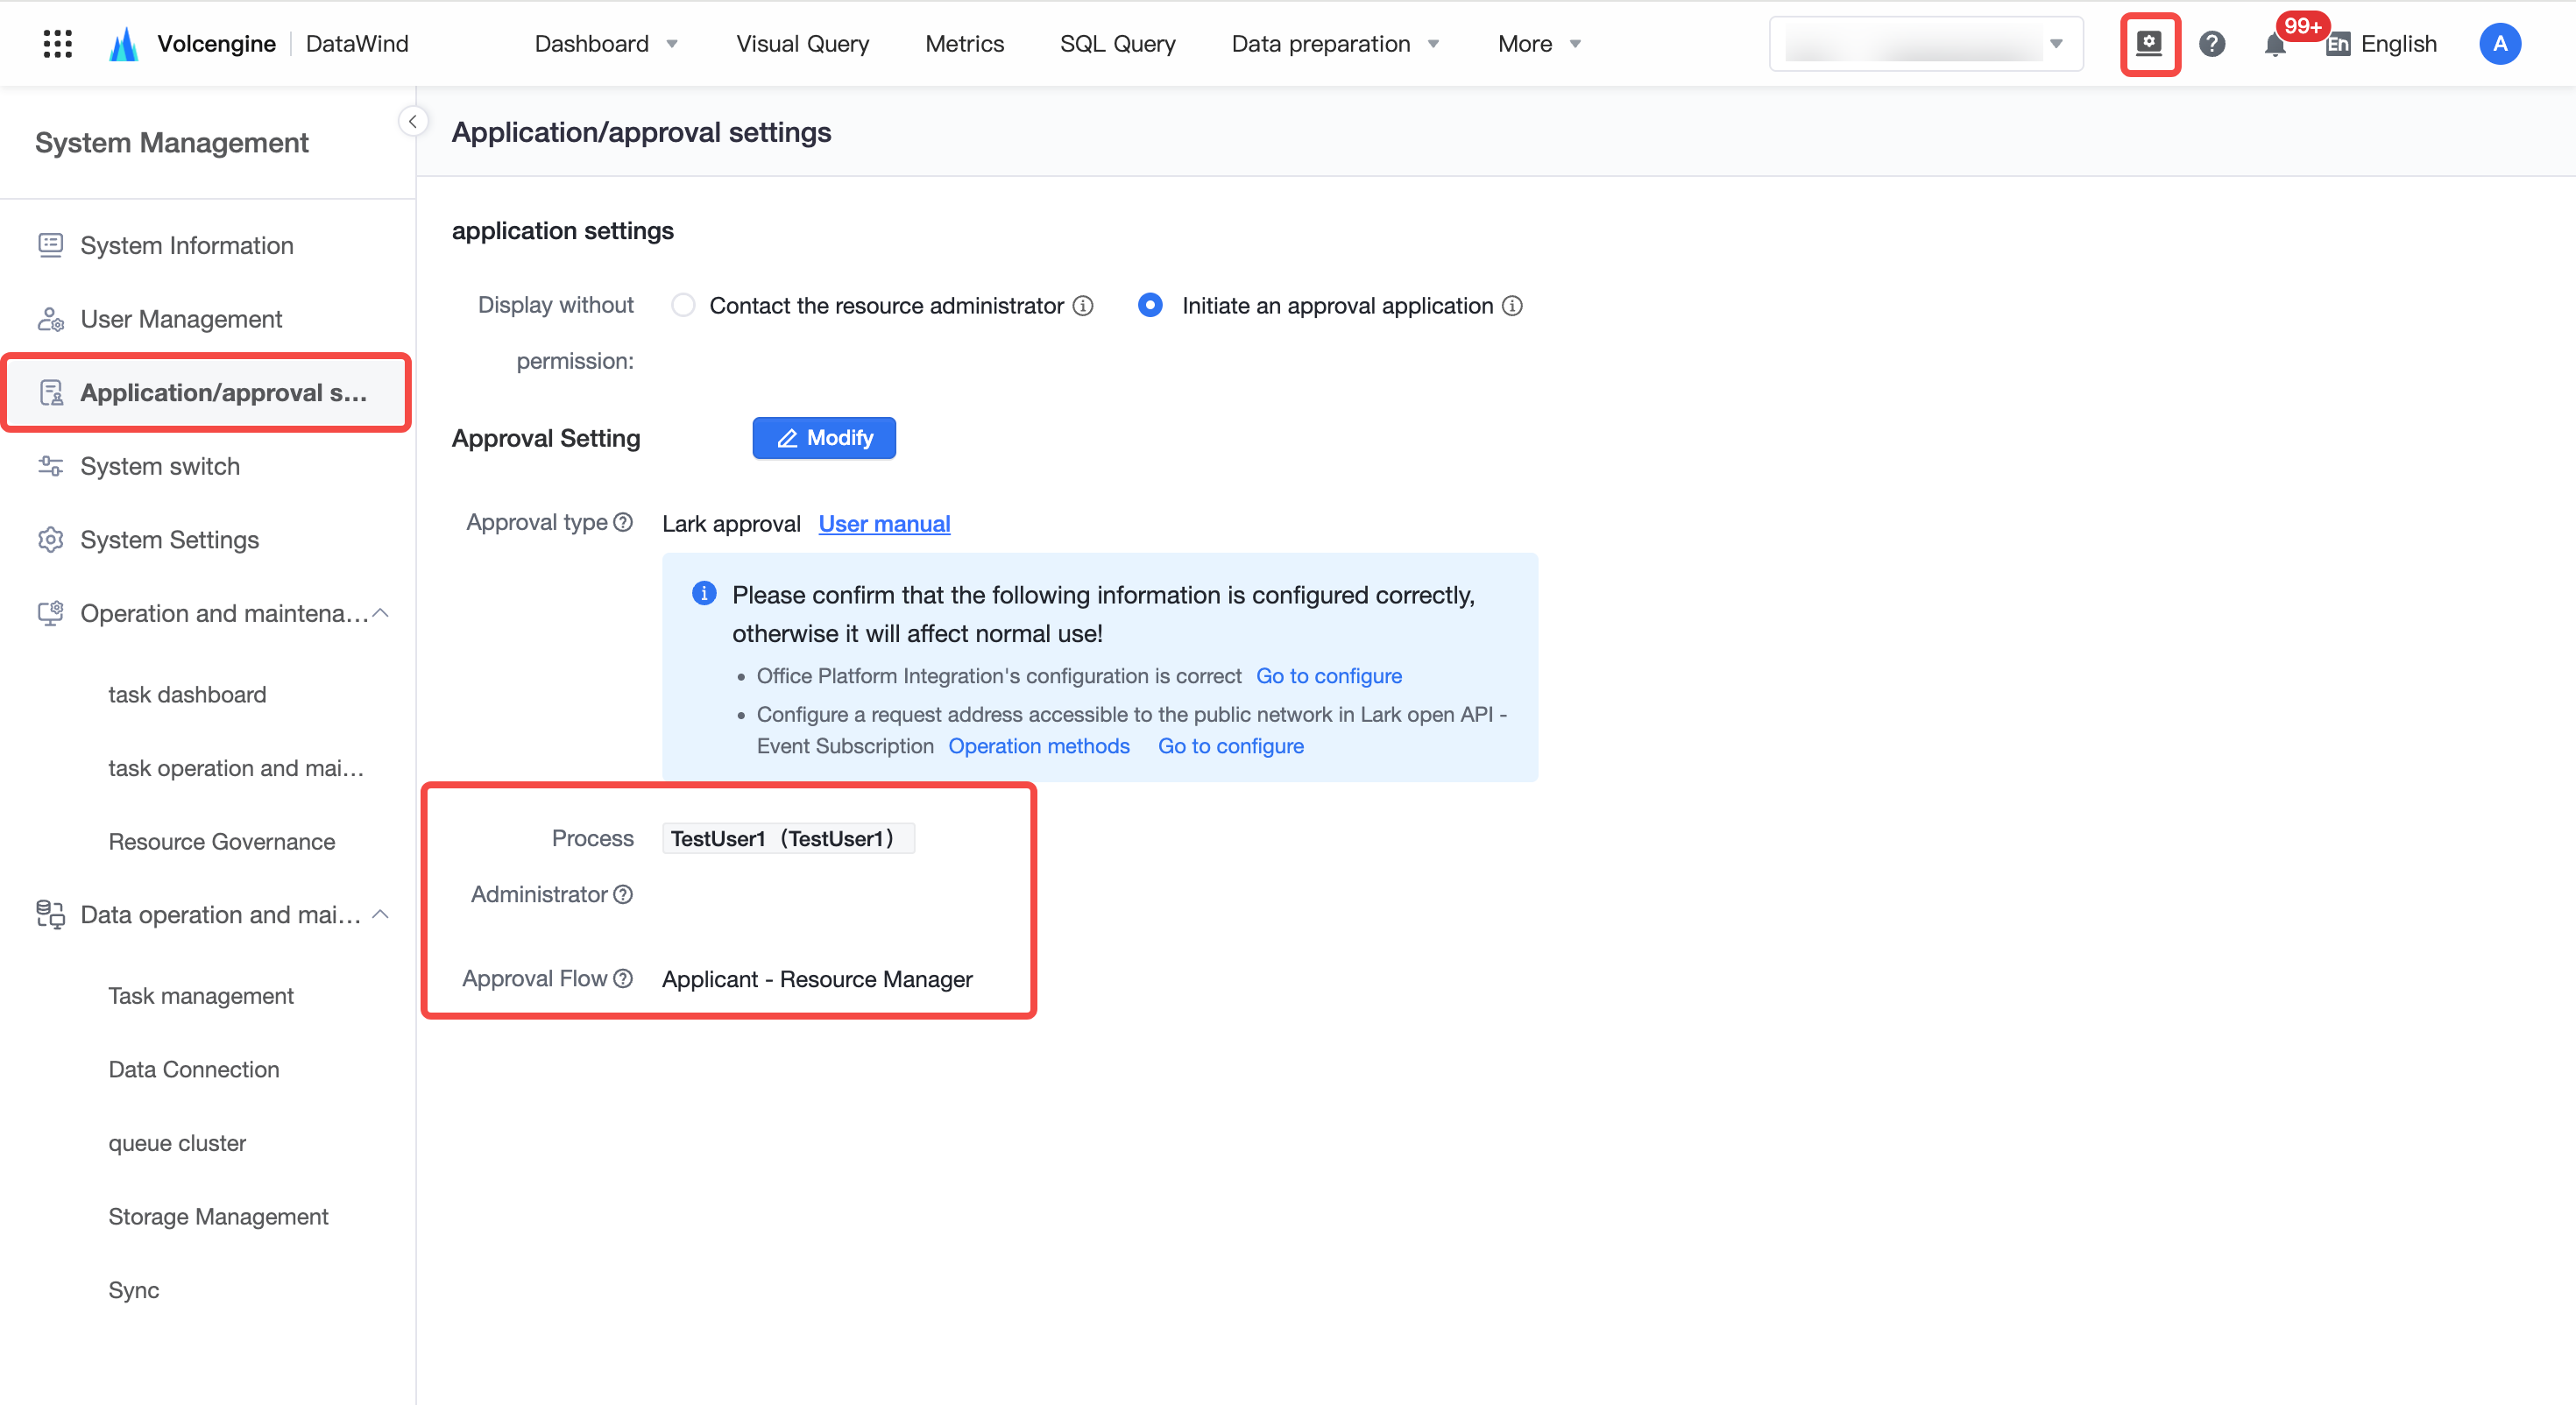Screen dimensions: 2576x1405
Task: Open the app launcher grid icon
Action: tap(58, 44)
